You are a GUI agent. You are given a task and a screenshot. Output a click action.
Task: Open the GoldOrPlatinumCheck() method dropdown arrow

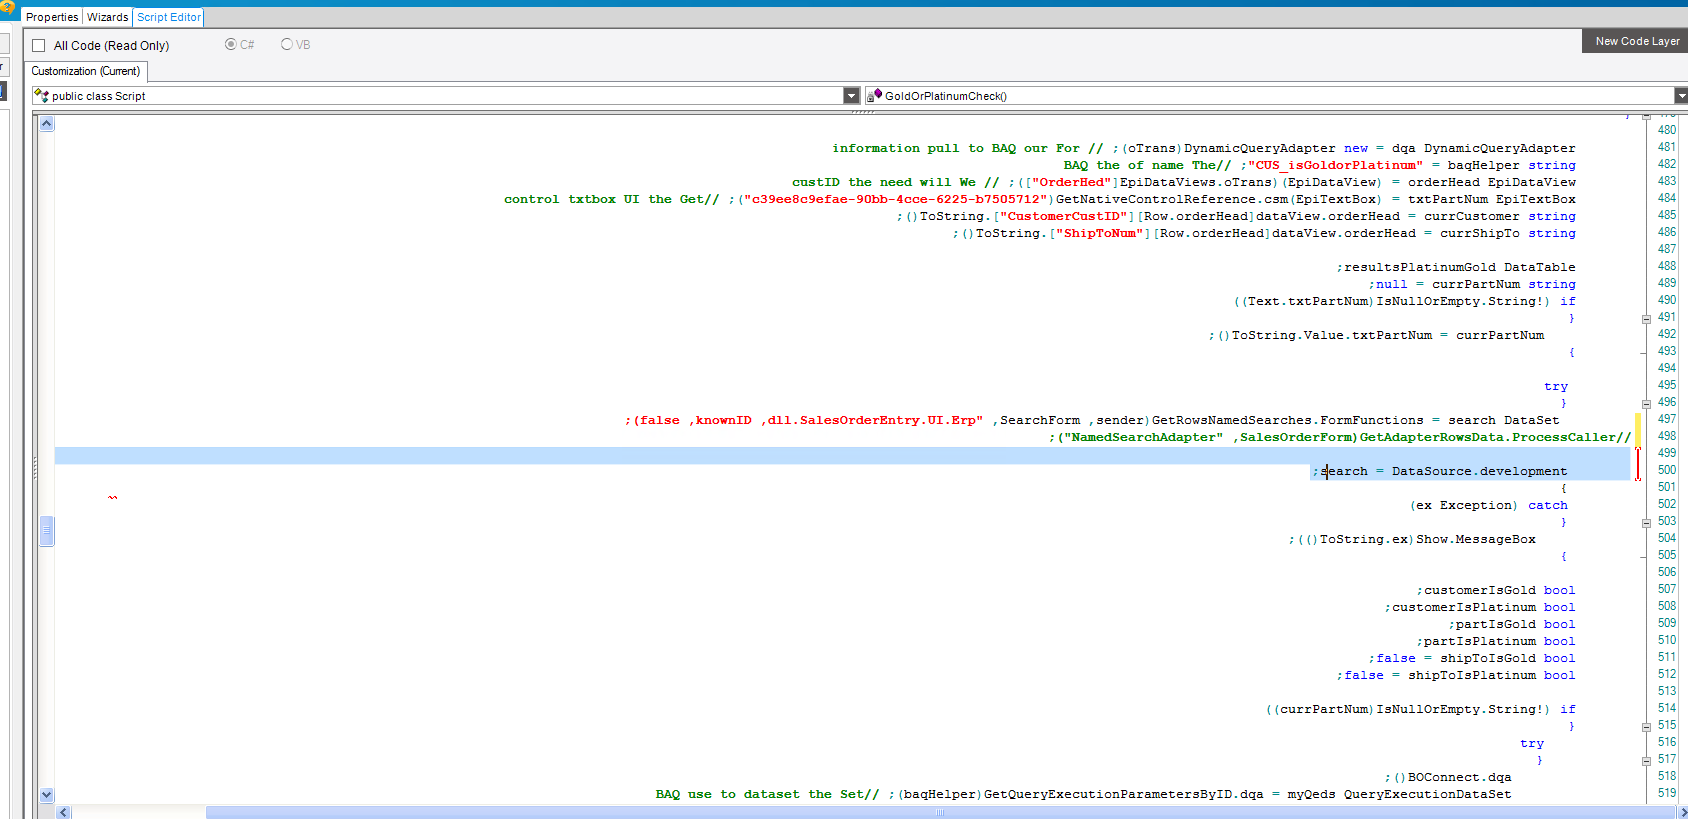[1680, 96]
